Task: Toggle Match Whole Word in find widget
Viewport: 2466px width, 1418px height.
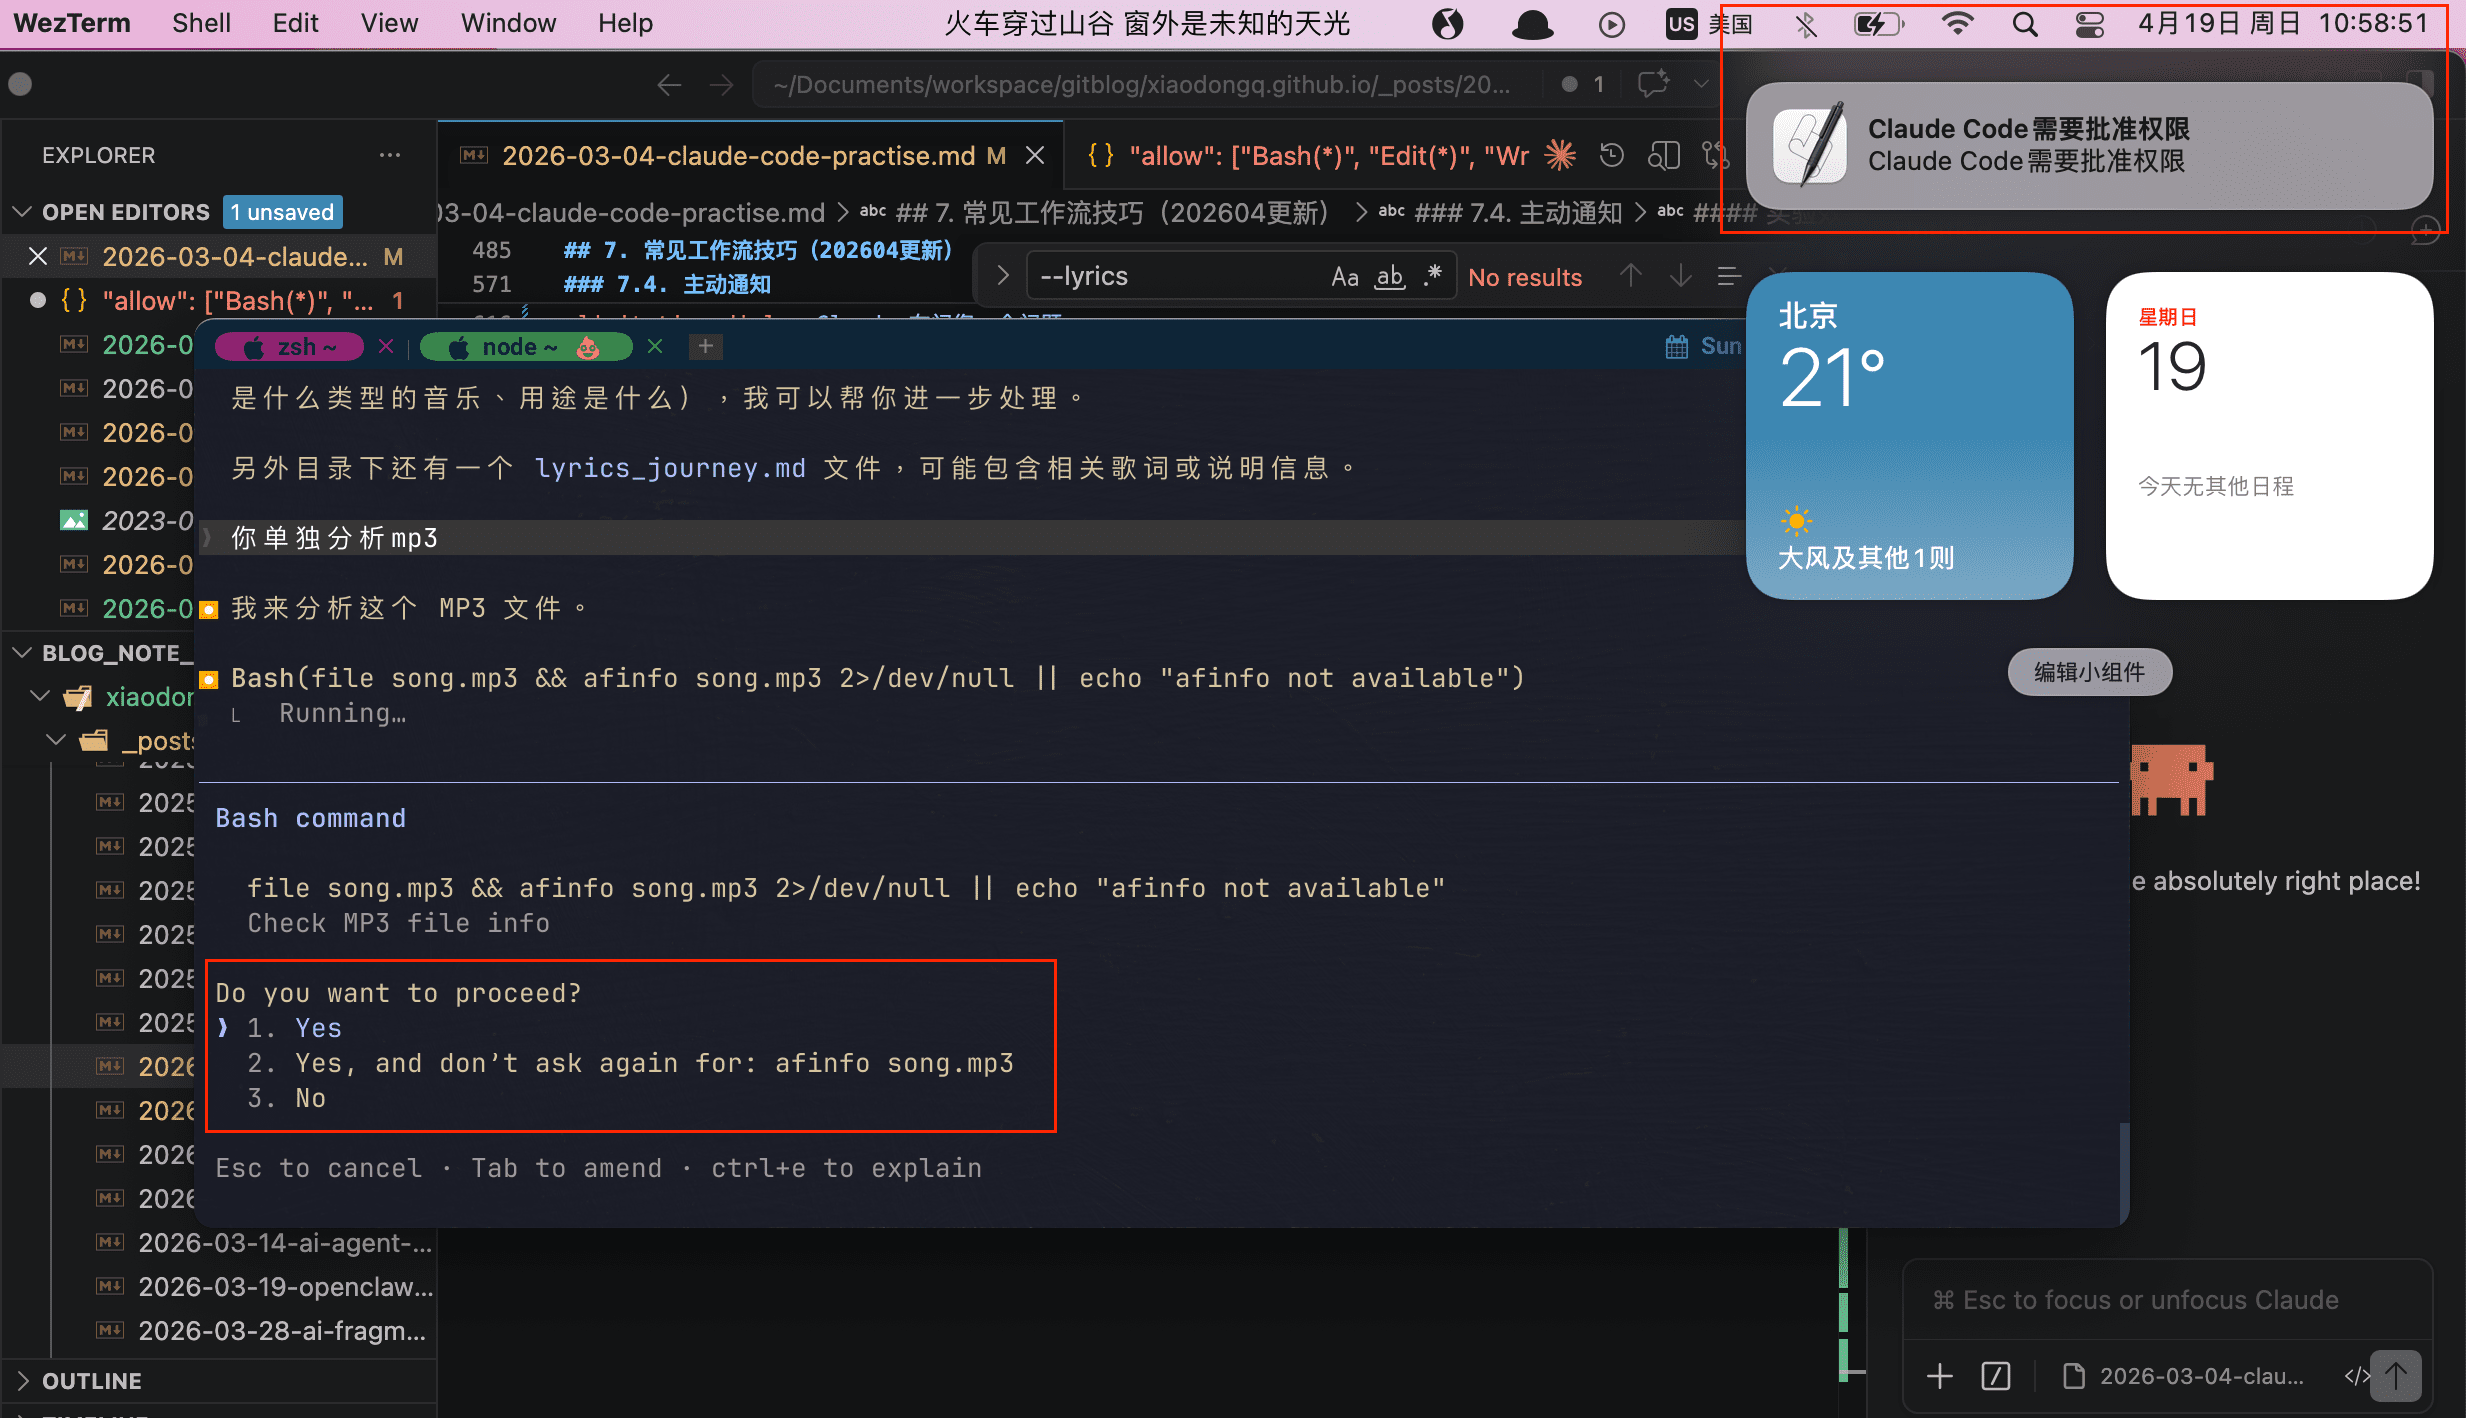Action: tap(1390, 277)
